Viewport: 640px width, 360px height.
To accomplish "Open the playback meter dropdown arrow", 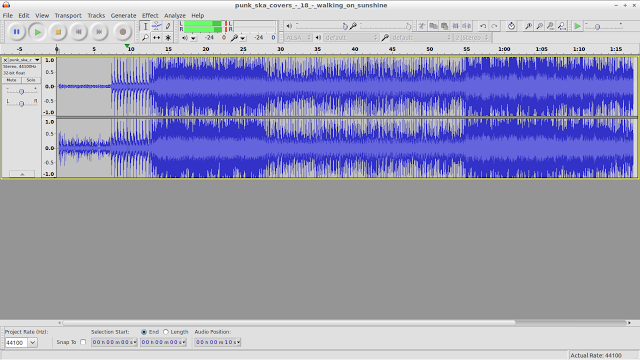I will [193, 38].
